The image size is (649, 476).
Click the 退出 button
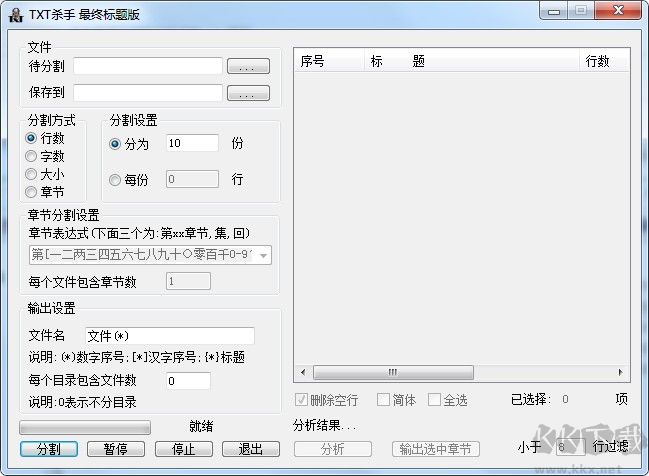pos(251,449)
